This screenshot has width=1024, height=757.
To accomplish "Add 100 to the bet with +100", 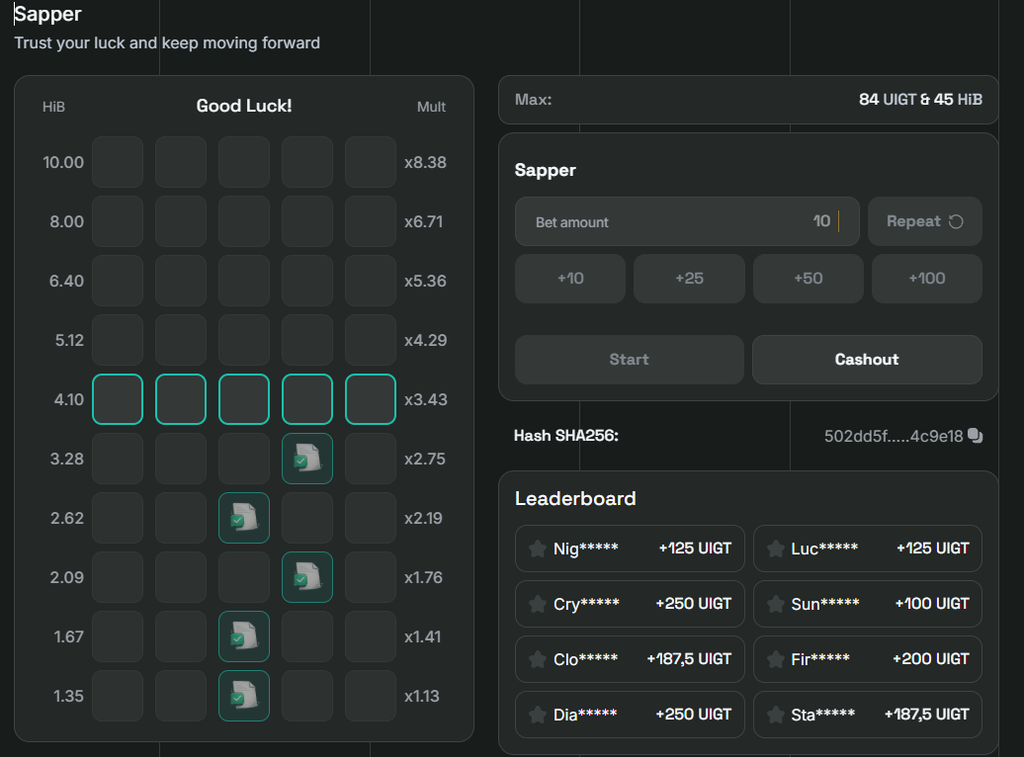I will pos(927,278).
